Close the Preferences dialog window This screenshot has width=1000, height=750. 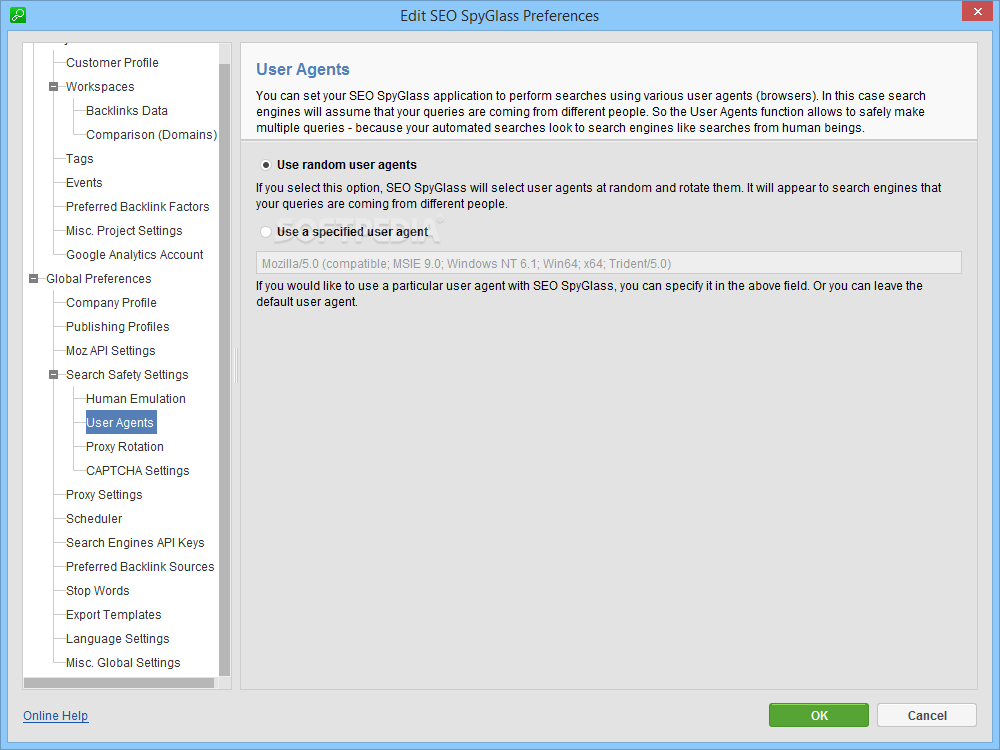click(x=978, y=11)
